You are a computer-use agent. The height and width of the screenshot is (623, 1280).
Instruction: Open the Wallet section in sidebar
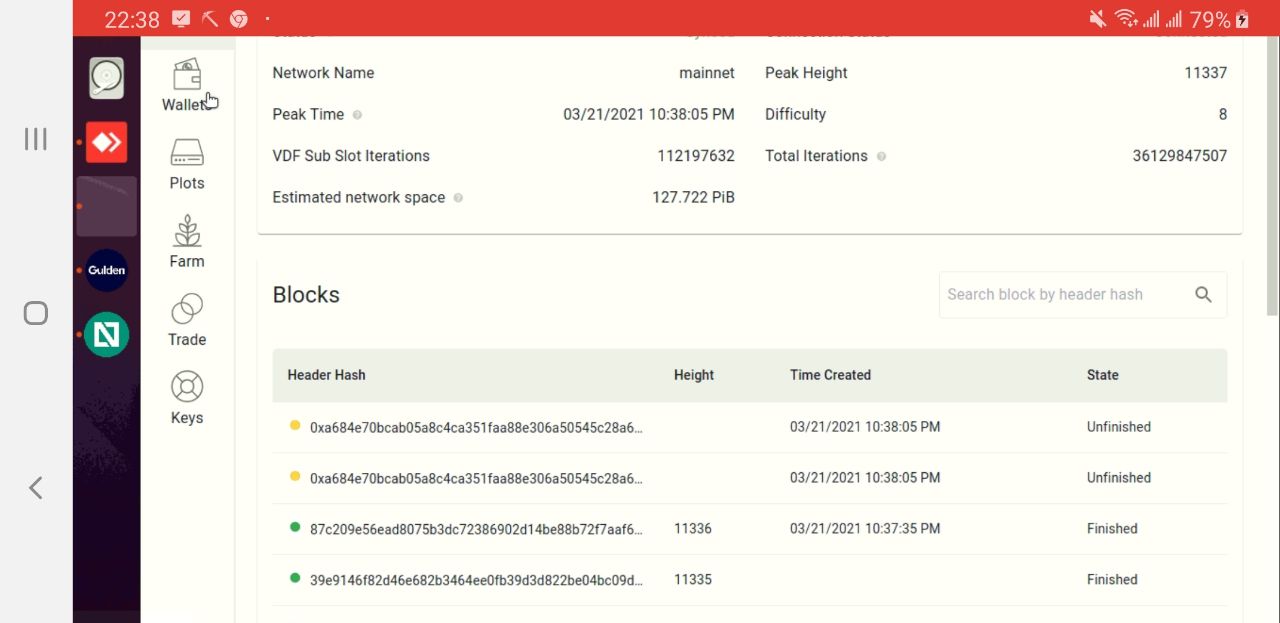(x=187, y=85)
